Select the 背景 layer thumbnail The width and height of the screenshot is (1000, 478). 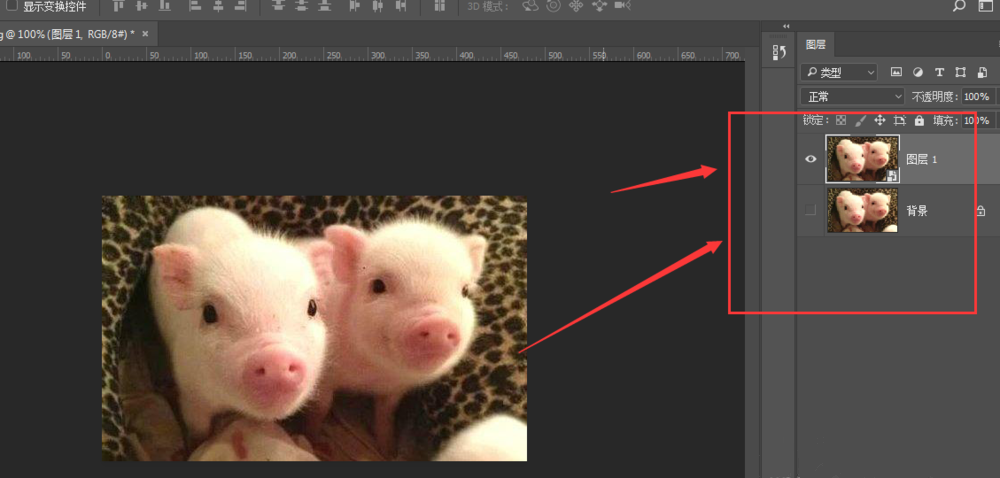coord(862,210)
